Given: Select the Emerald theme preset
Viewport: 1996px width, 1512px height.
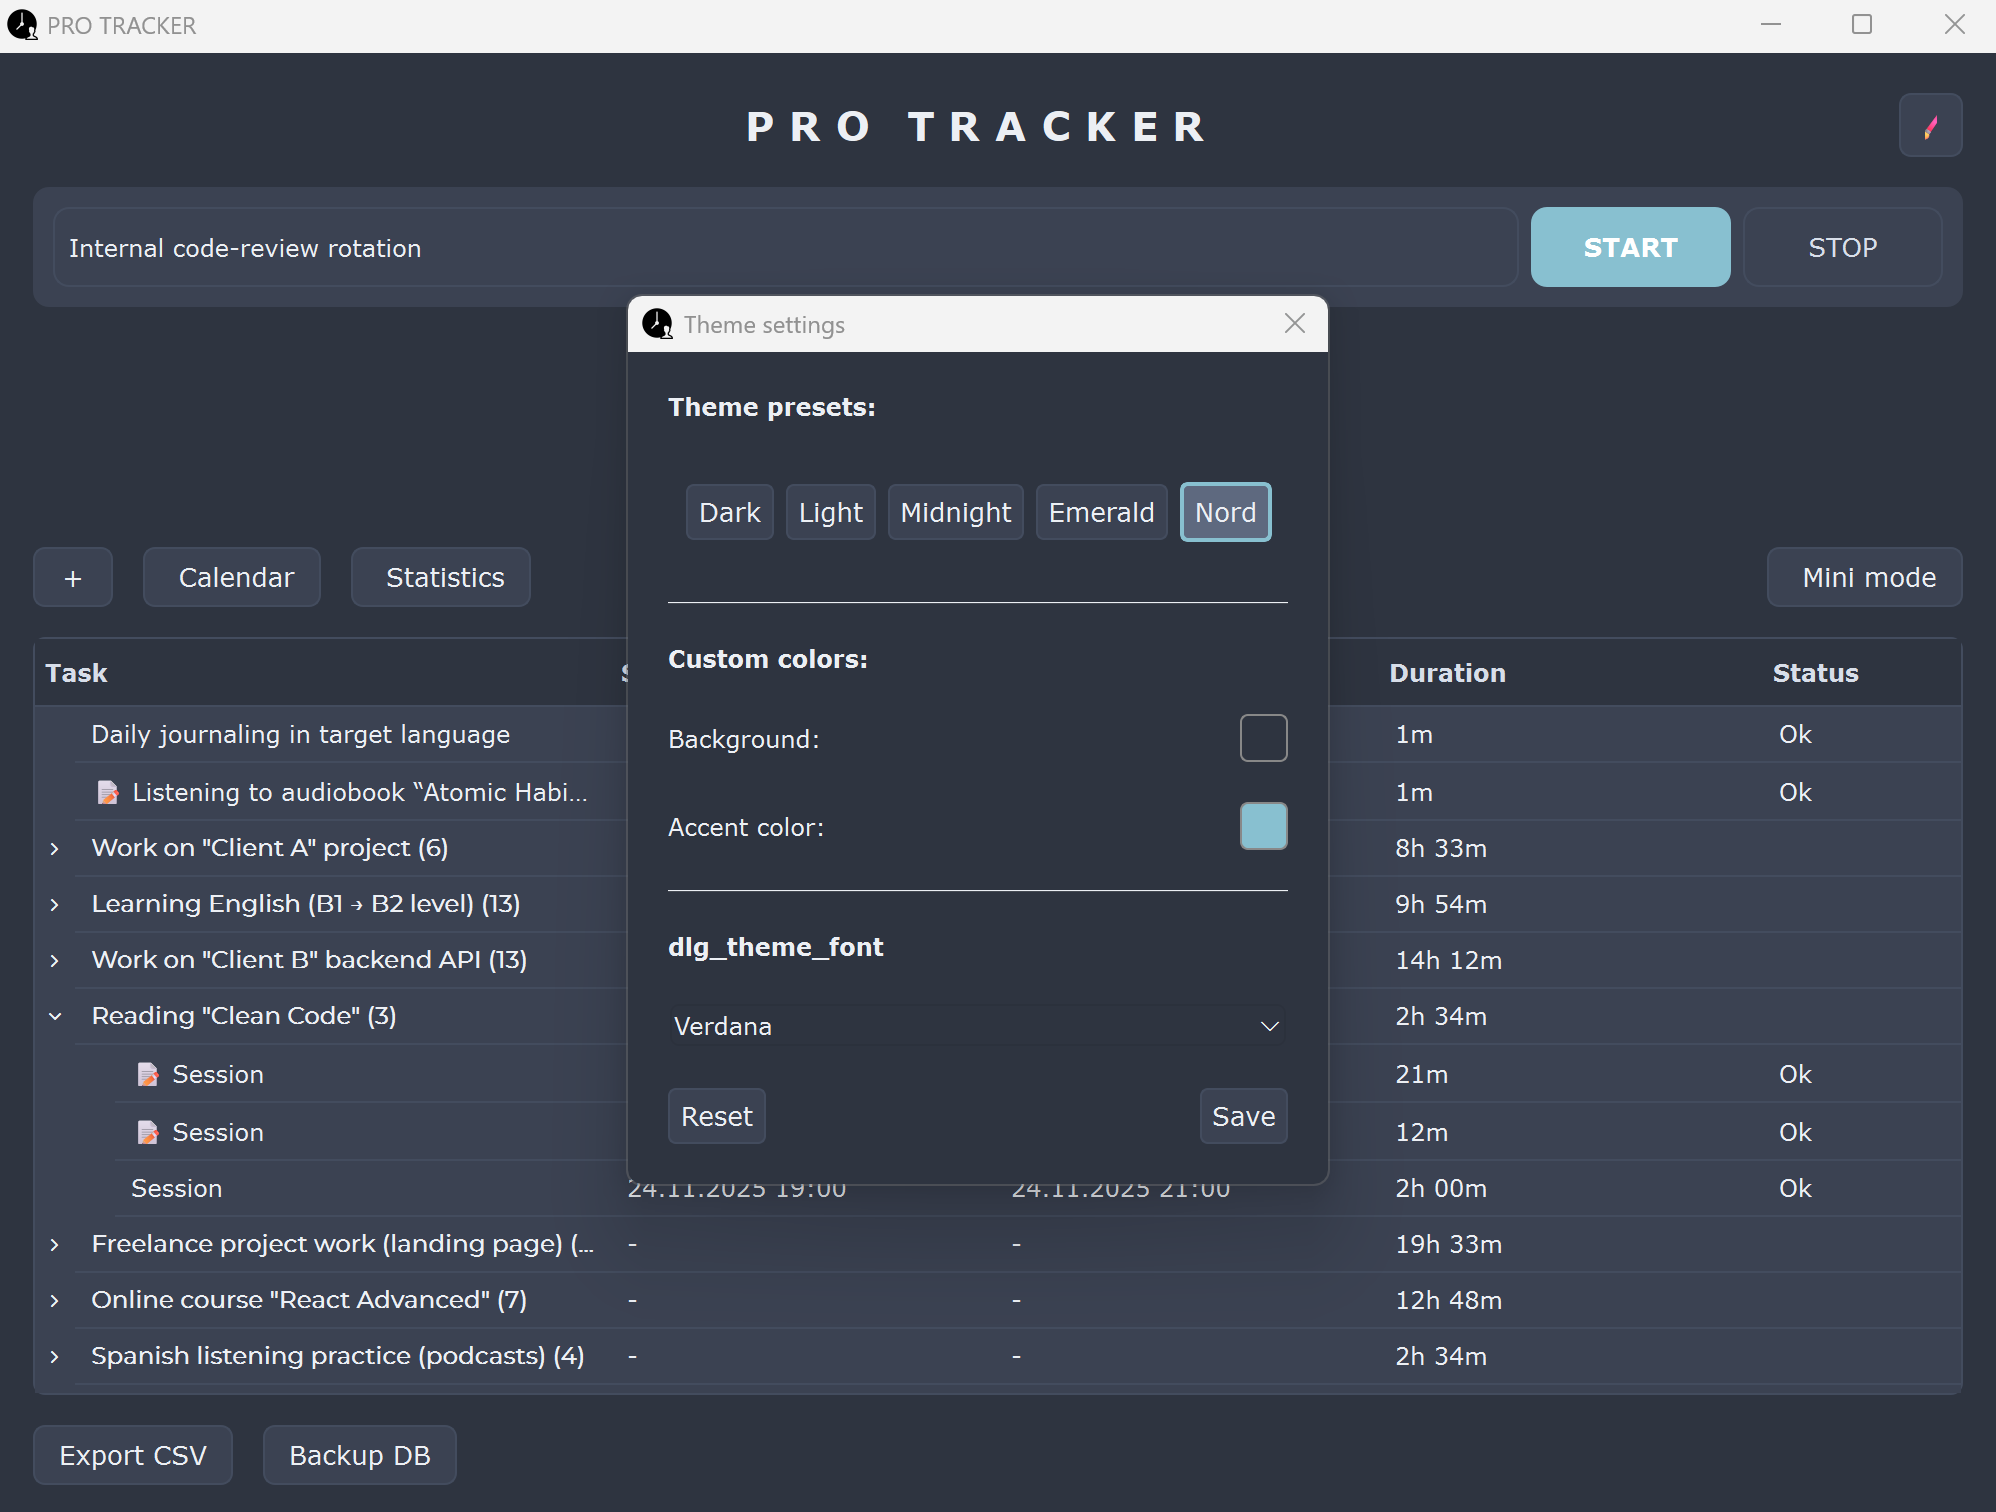Looking at the screenshot, I should [x=1101, y=511].
